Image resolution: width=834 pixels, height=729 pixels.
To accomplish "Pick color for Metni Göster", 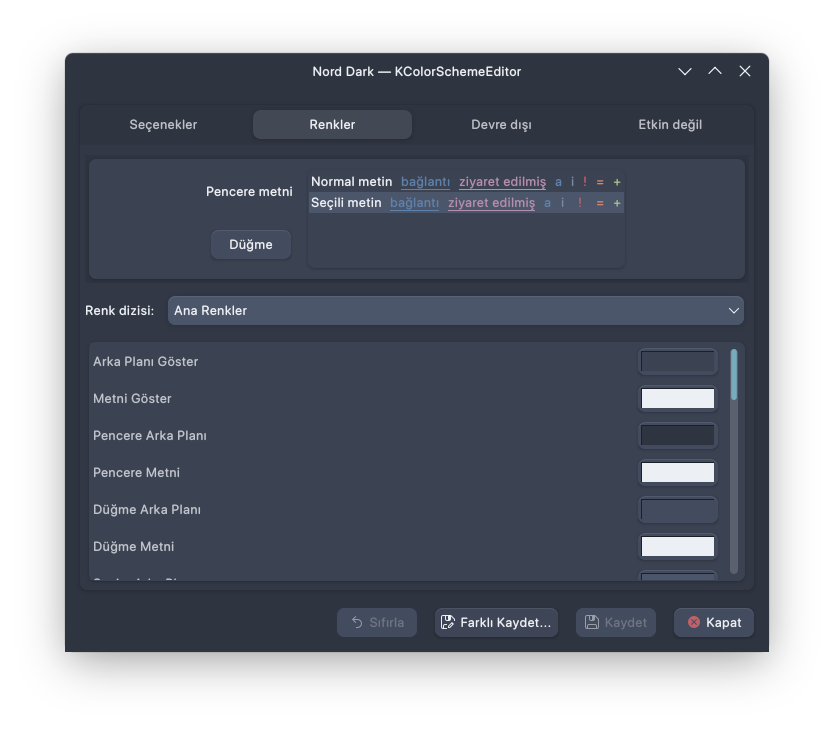I will (678, 399).
